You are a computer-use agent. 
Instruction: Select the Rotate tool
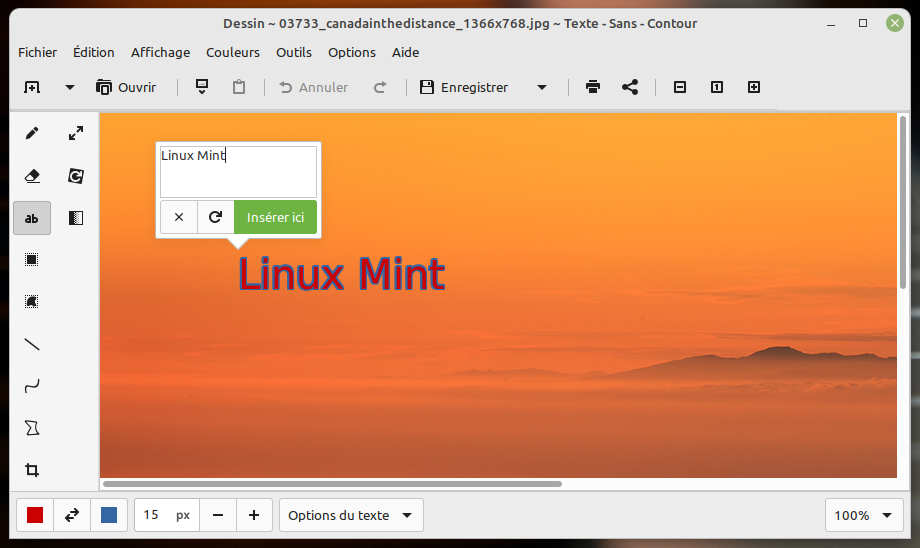[76, 176]
